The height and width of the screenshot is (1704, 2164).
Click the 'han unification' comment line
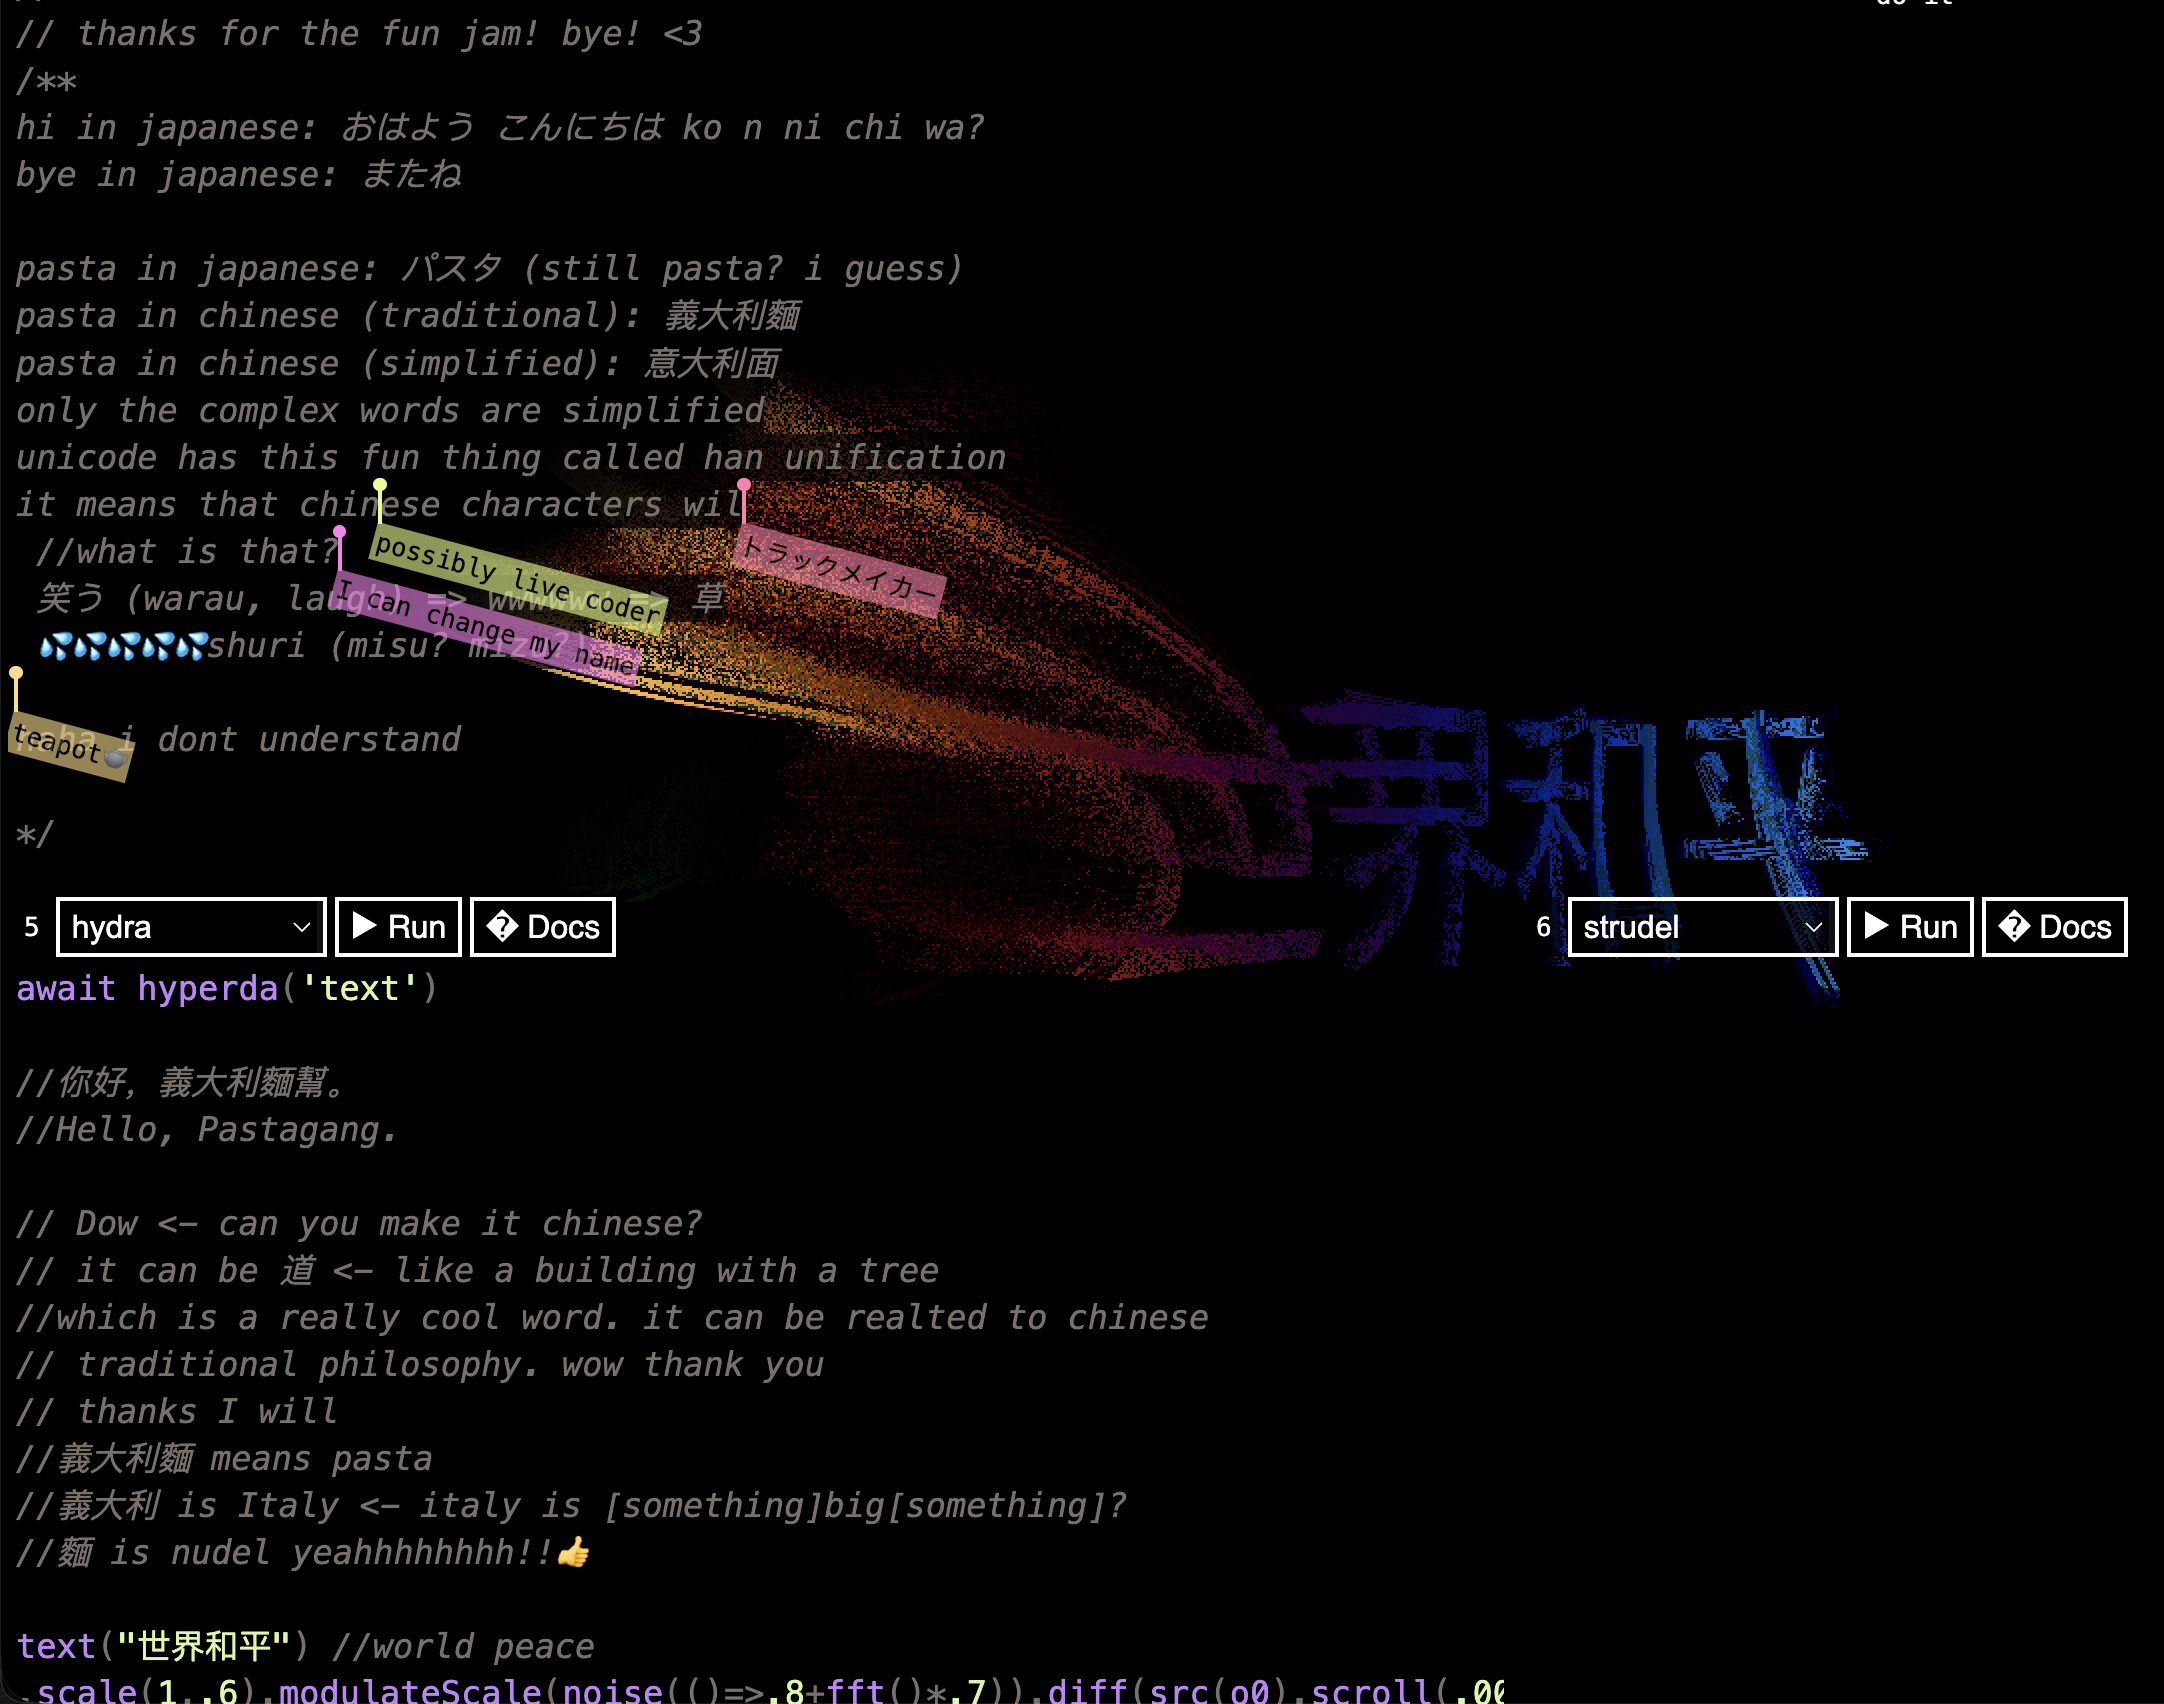pos(510,457)
